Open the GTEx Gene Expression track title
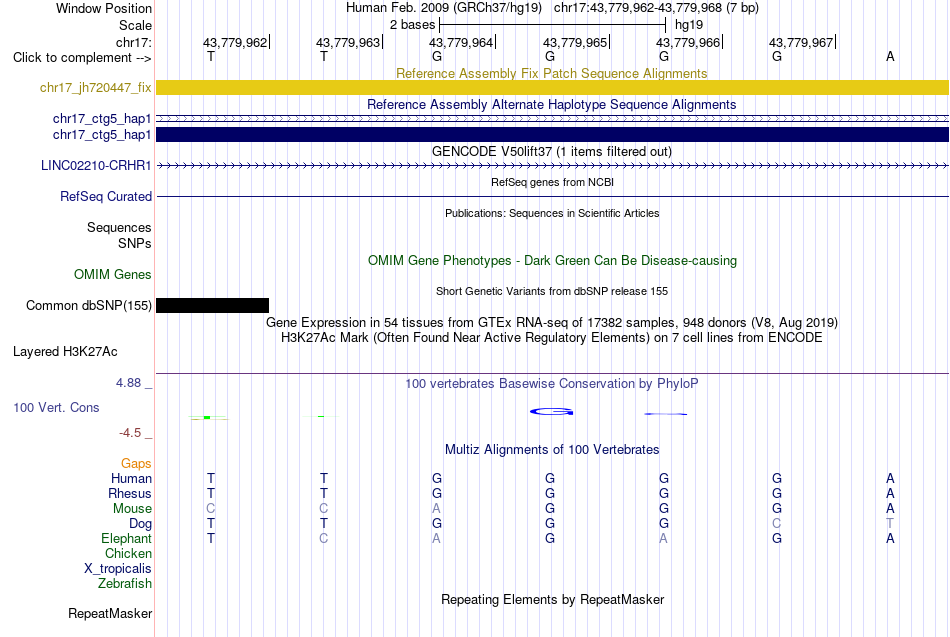 point(552,322)
